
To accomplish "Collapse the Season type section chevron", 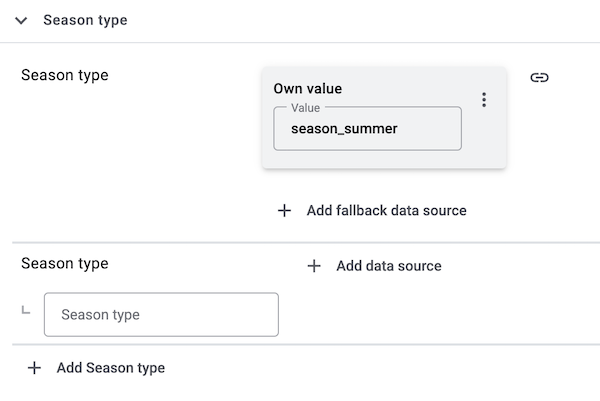I will tap(21, 20).
